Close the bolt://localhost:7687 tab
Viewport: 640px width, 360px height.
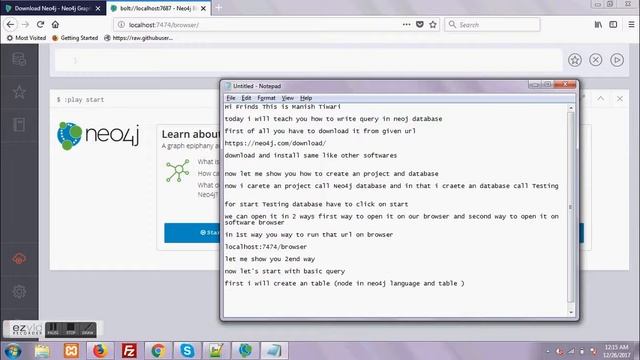(x=203, y=8)
